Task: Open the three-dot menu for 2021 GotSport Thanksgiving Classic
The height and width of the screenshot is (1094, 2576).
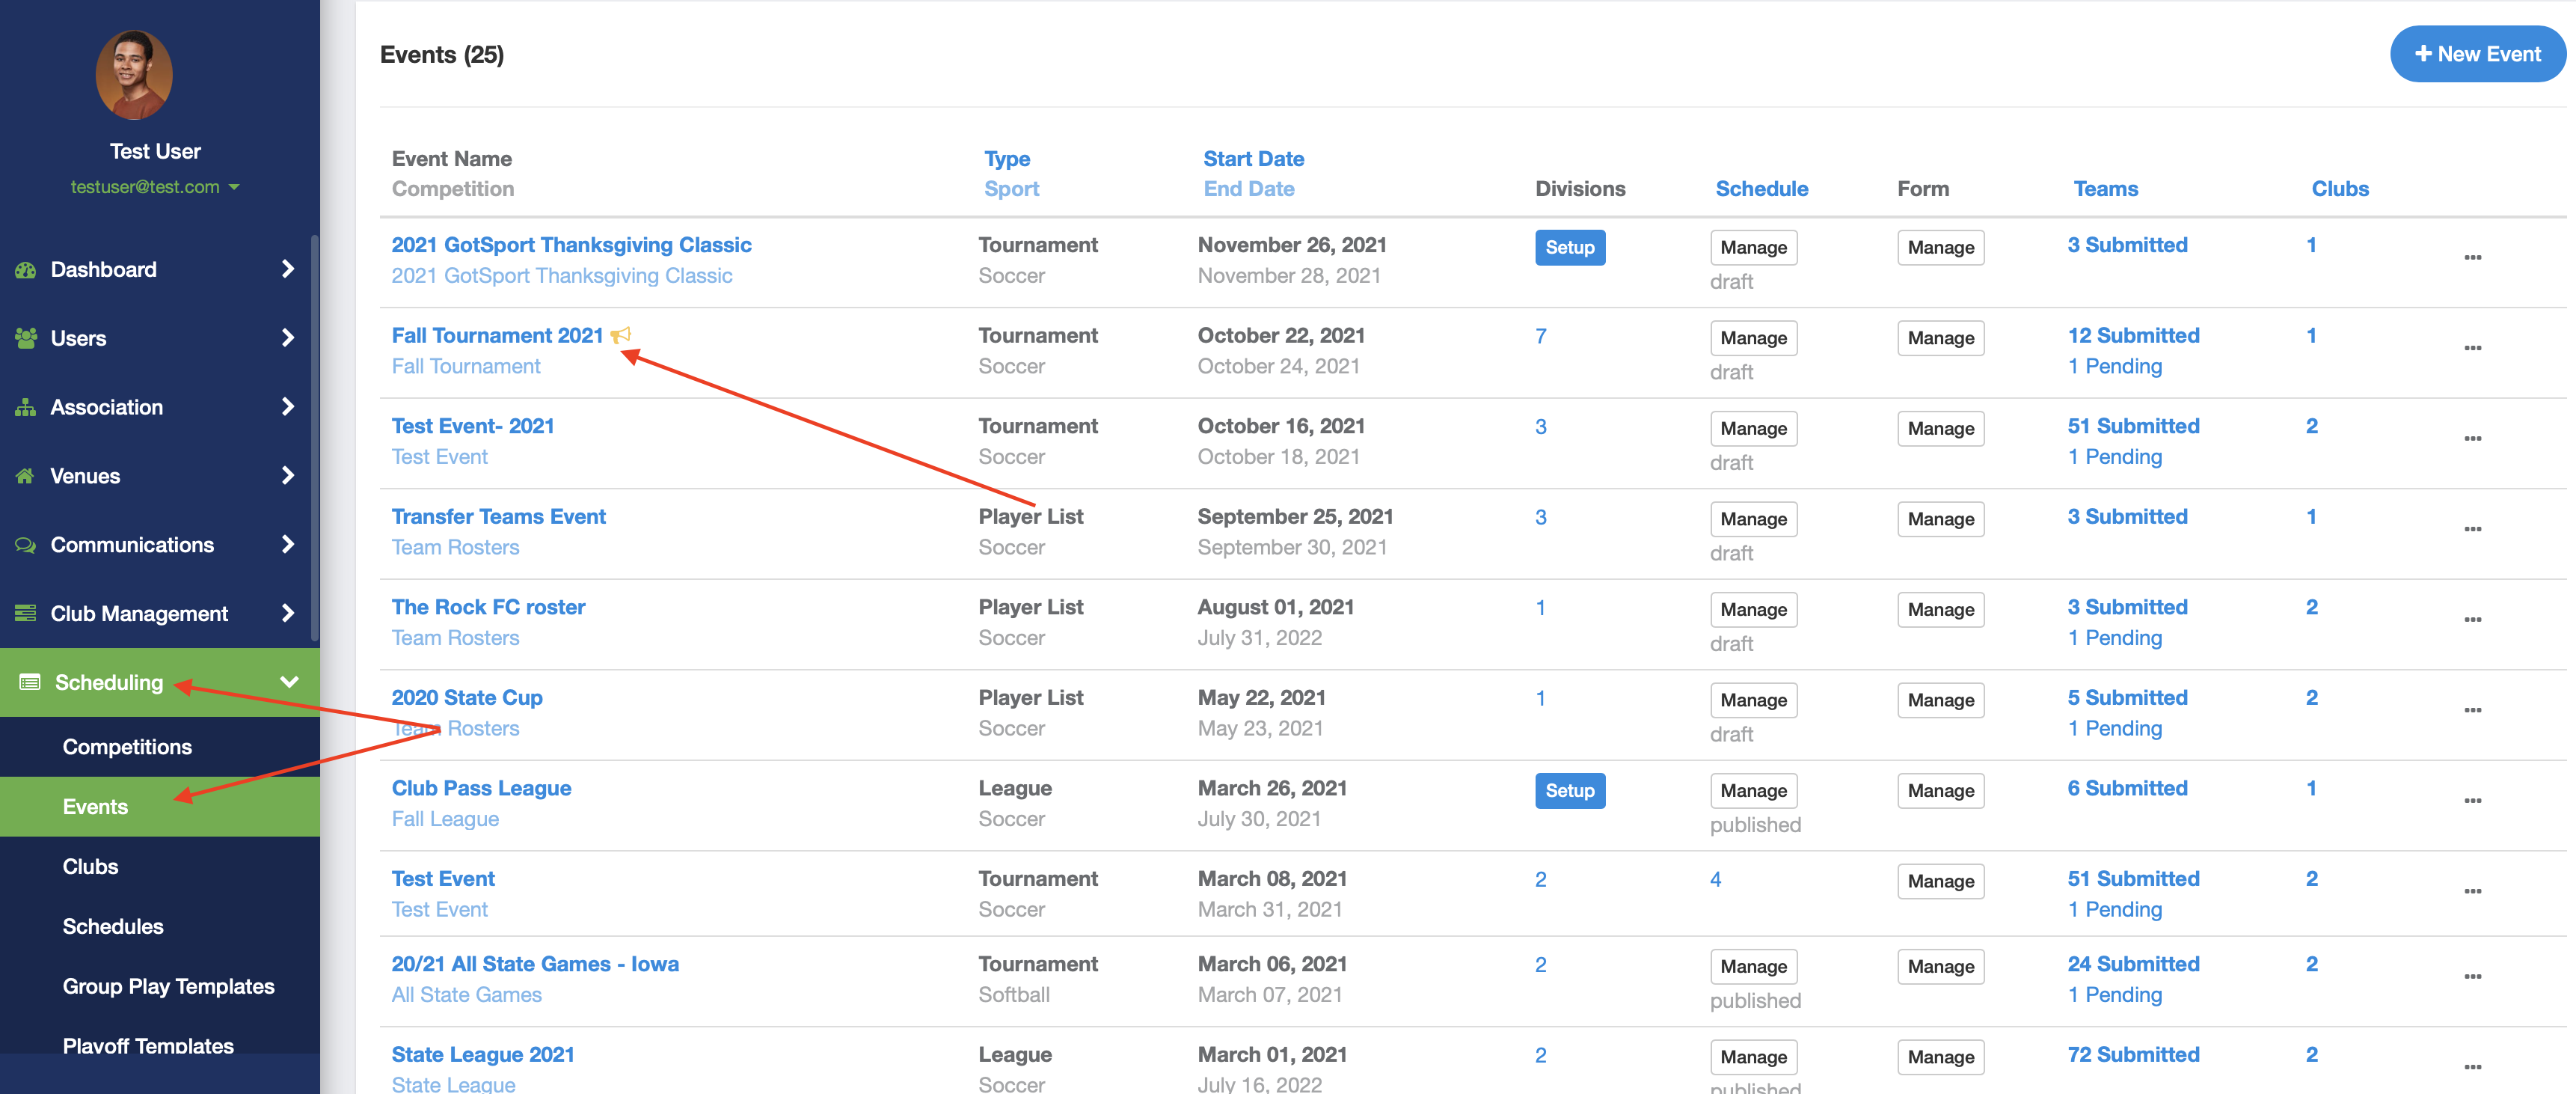Action: (2472, 258)
